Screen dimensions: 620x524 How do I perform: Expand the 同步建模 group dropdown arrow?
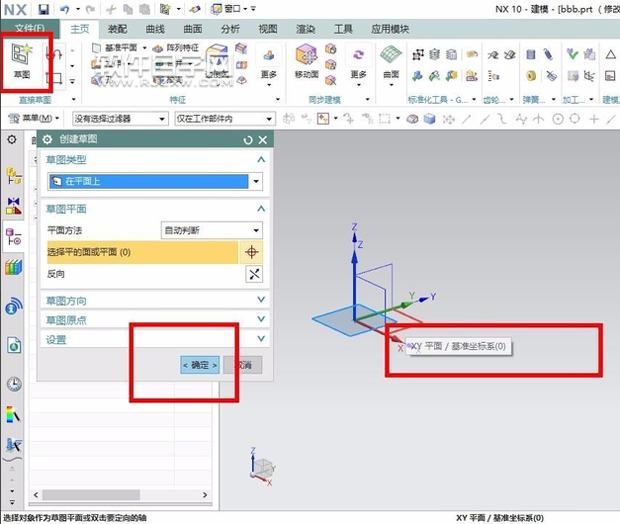(367, 99)
